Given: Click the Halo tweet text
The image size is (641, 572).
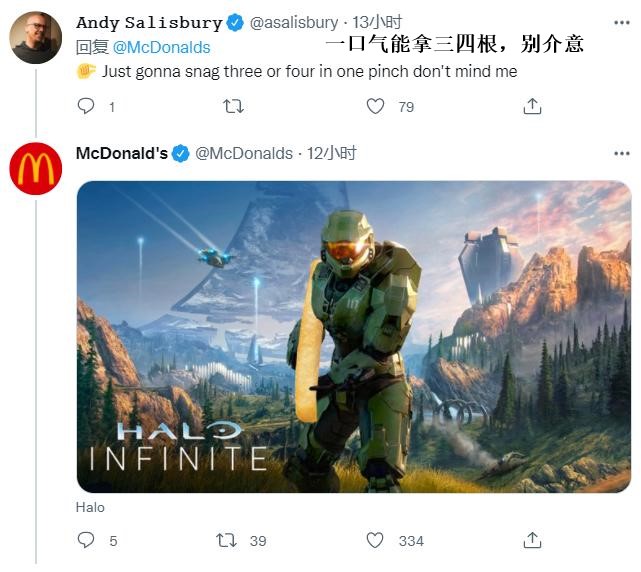Looking at the screenshot, I should coord(90,507).
